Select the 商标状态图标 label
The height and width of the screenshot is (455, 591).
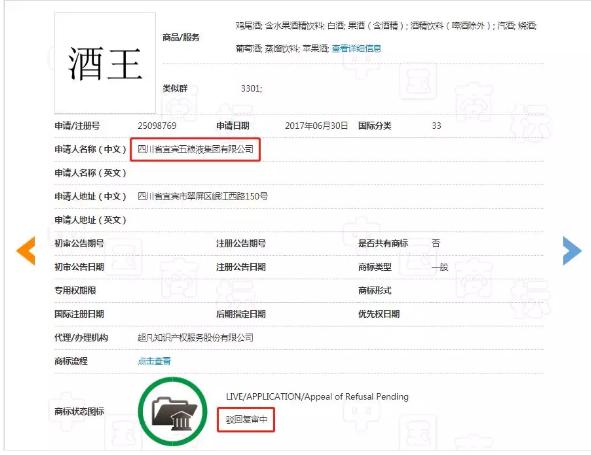(79, 411)
